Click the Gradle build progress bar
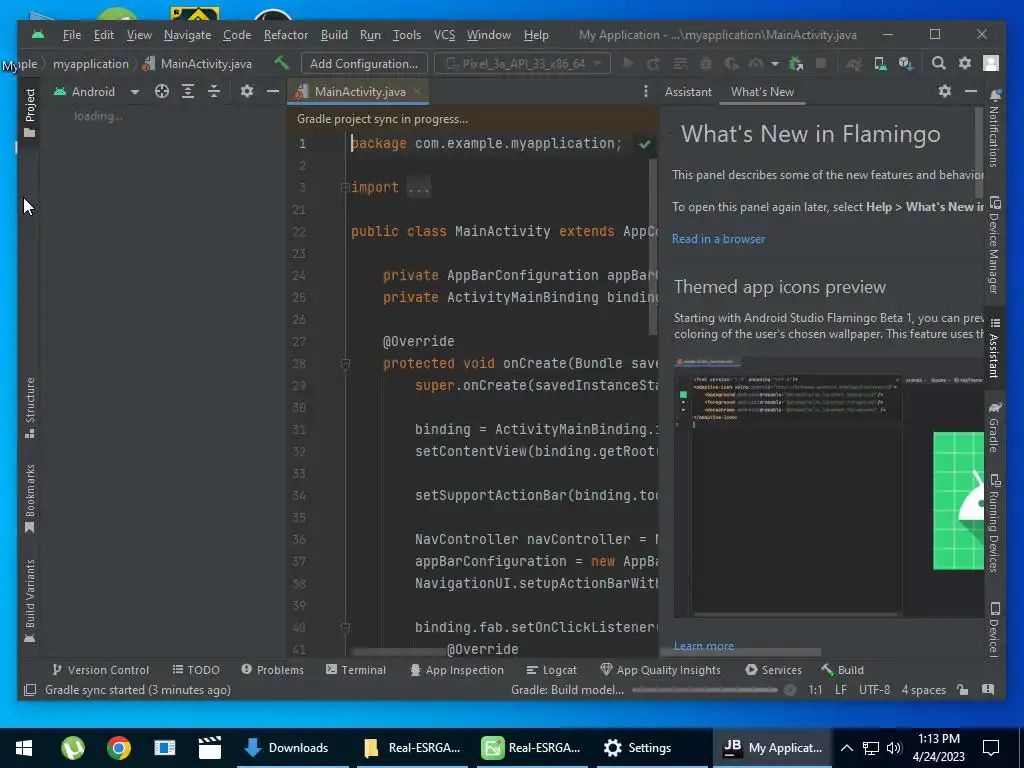This screenshot has width=1024, height=768. (x=705, y=690)
